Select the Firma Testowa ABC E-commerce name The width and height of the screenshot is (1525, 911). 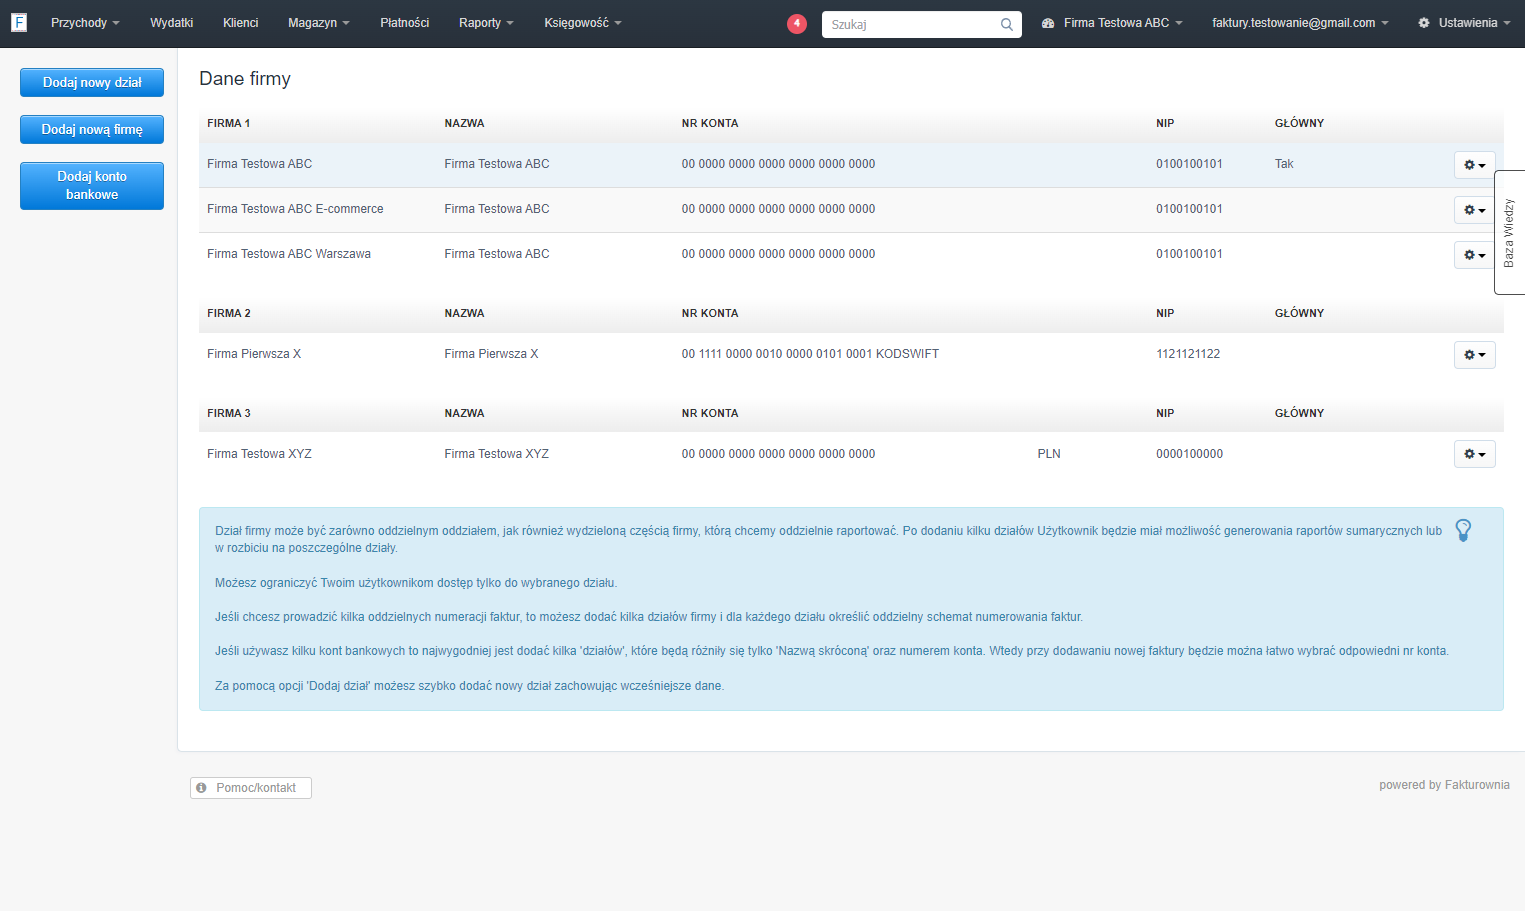(295, 209)
